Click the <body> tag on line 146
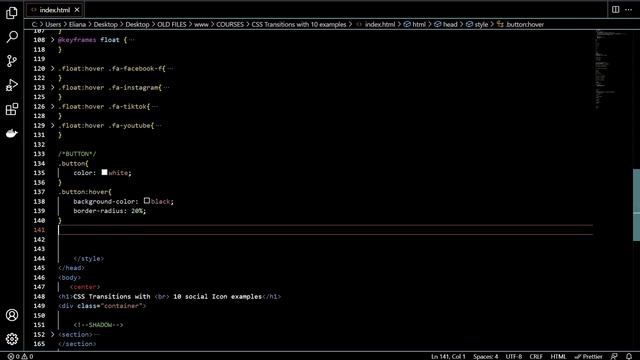640x360 pixels. click(69, 278)
